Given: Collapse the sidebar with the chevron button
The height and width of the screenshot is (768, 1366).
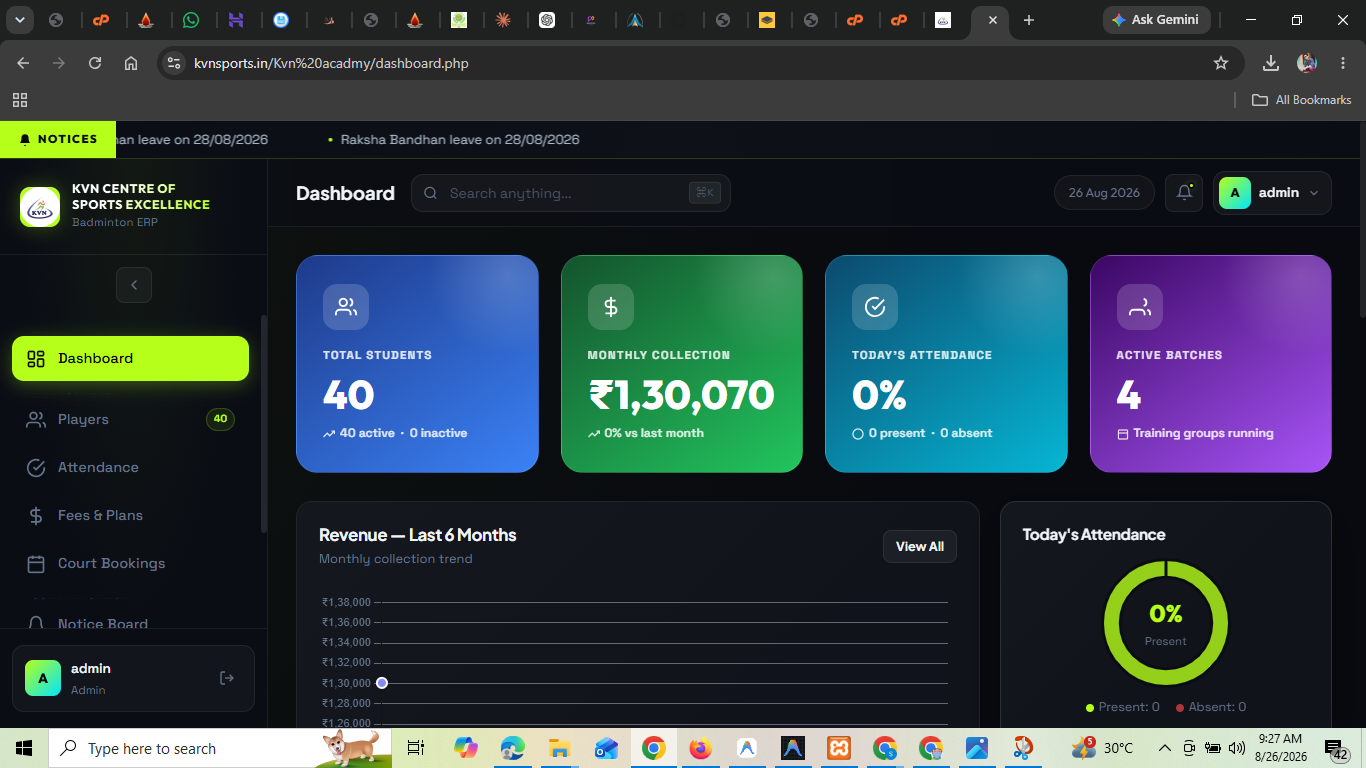Looking at the screenshot, I should 134,285.
